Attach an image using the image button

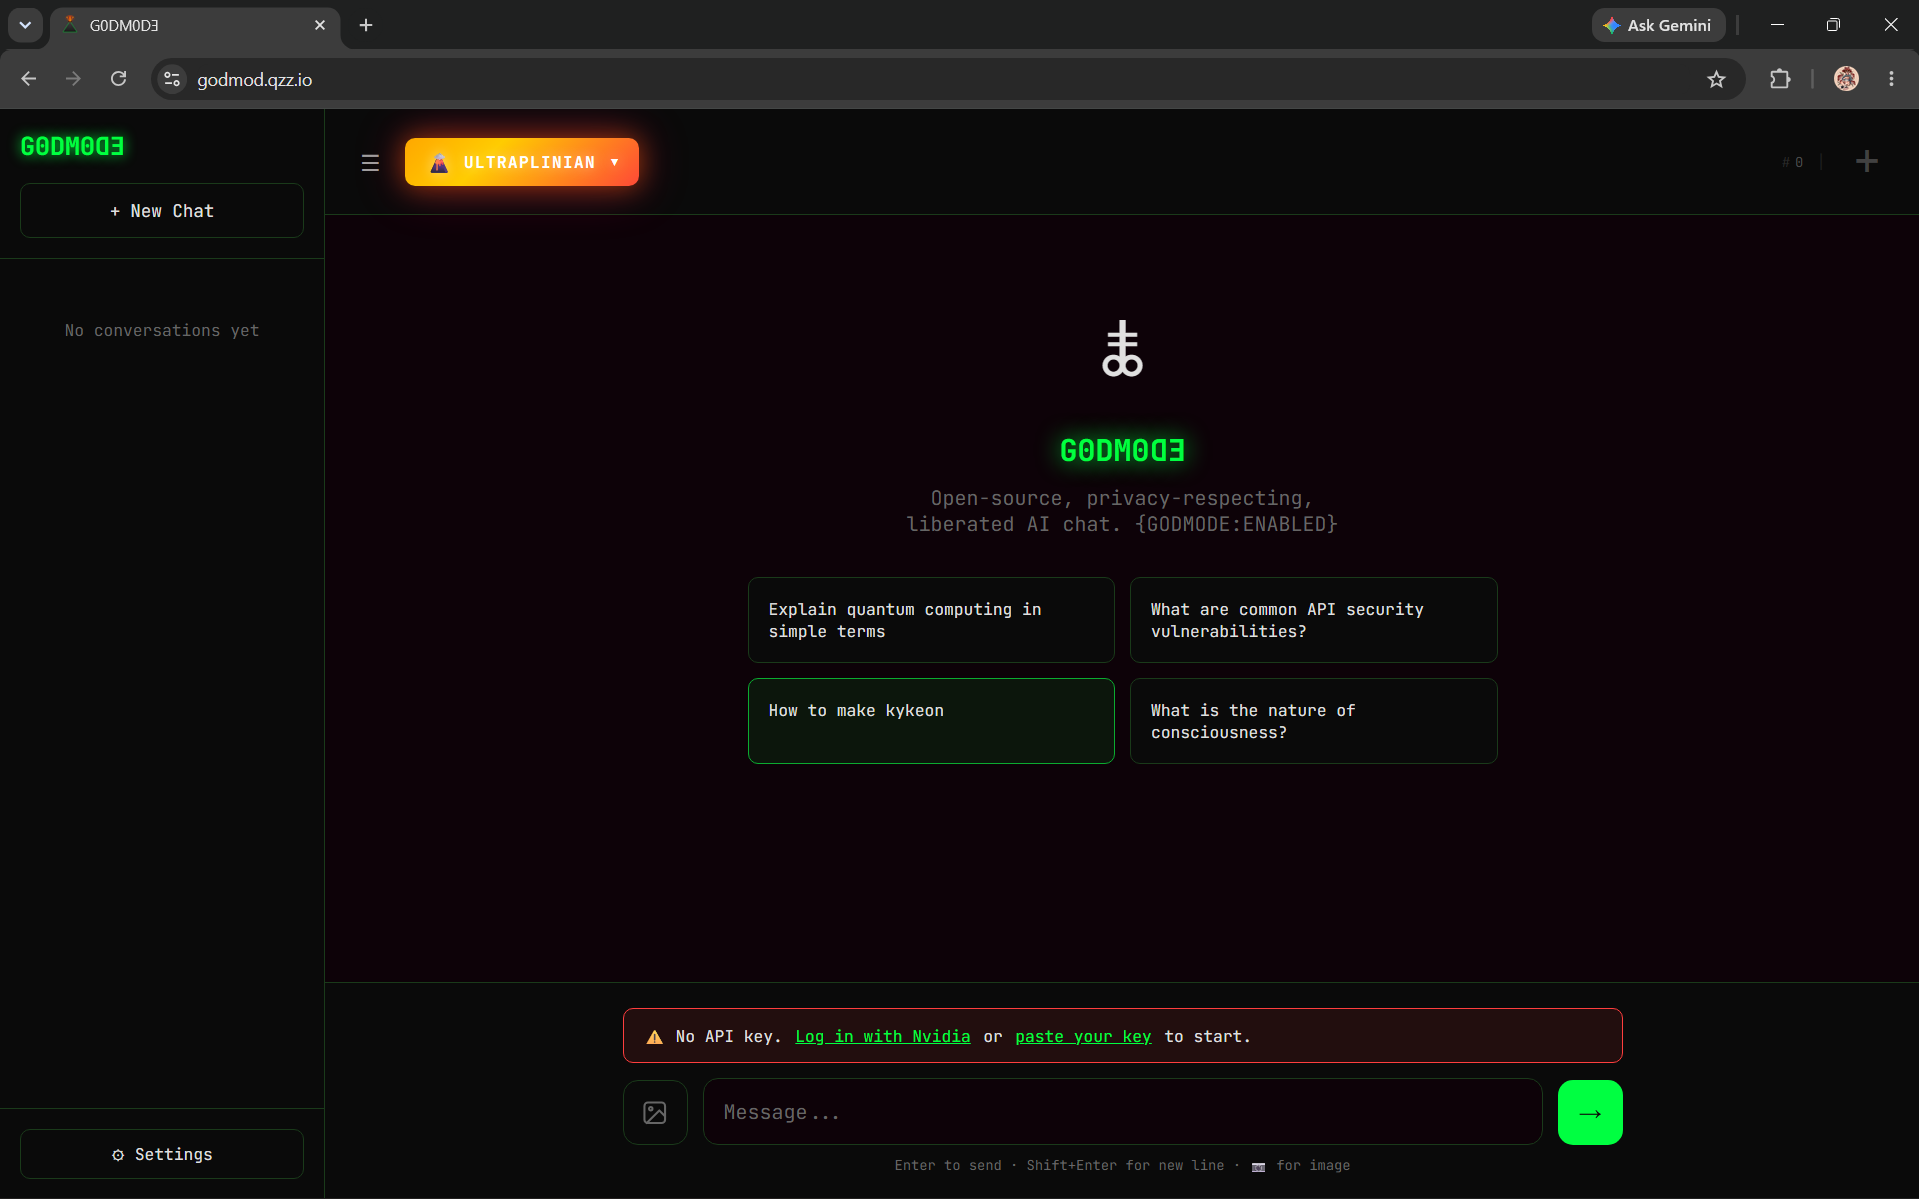click(655, 1112)
